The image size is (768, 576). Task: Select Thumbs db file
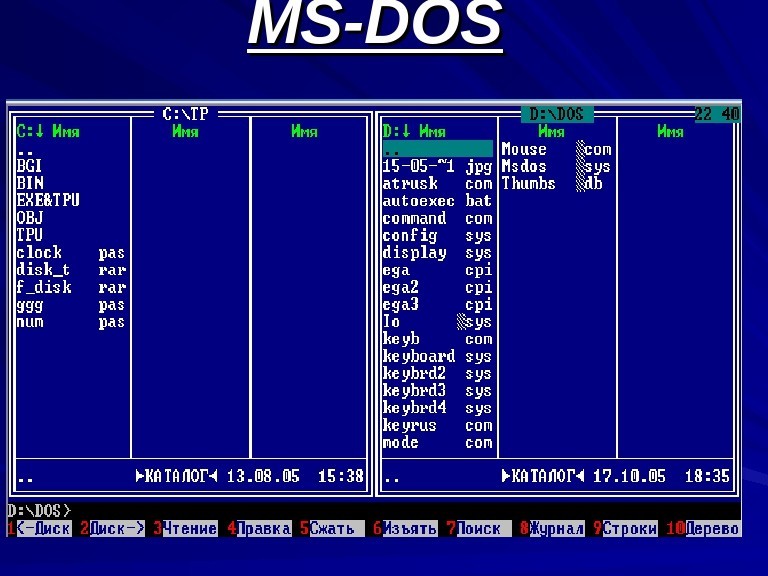(x=552, y=183)
